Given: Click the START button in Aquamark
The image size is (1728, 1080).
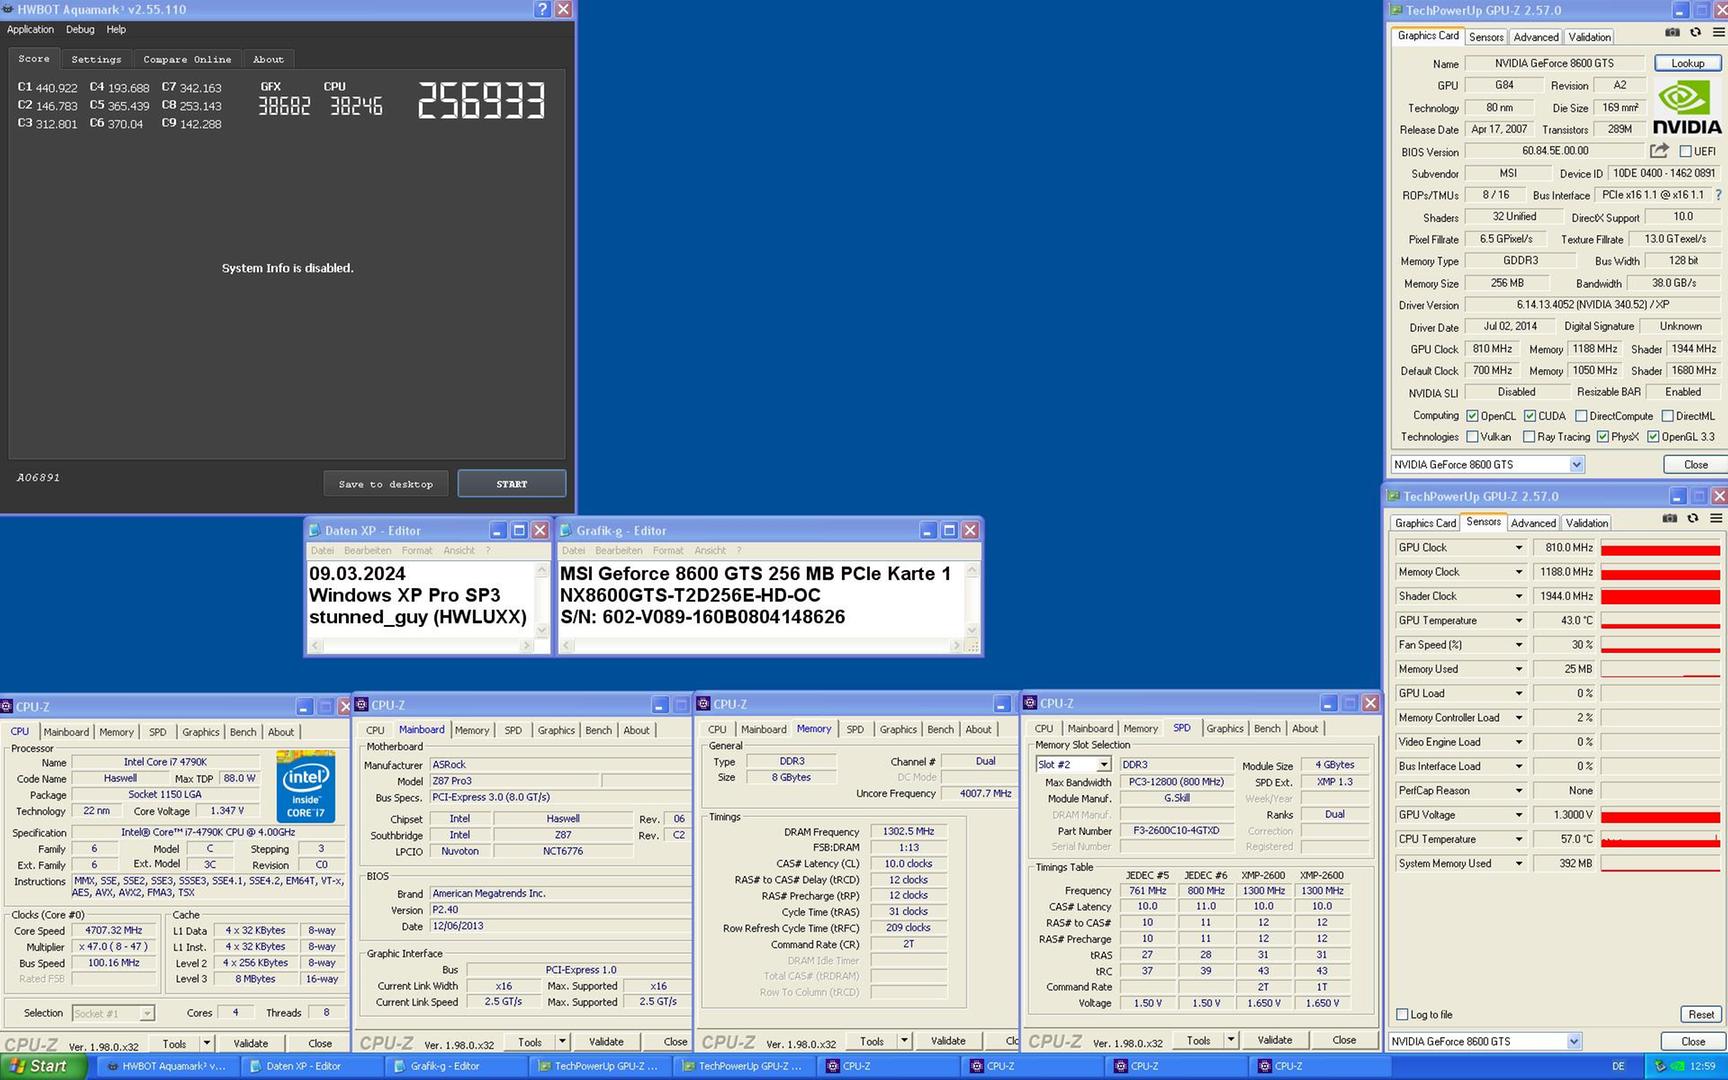Looking at the screenshot, I should coord(511,484).
